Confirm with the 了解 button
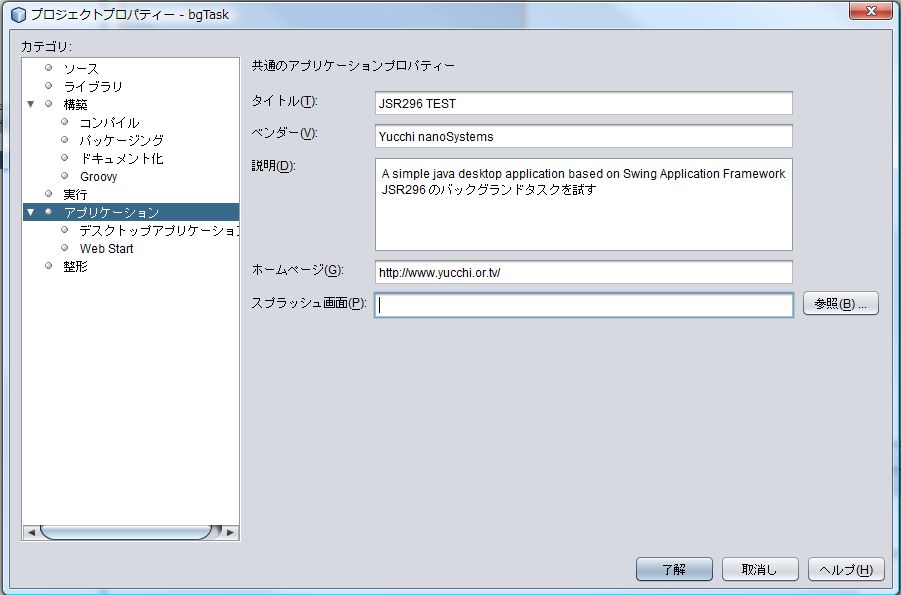The image size is (901, 595). (674, 569)
